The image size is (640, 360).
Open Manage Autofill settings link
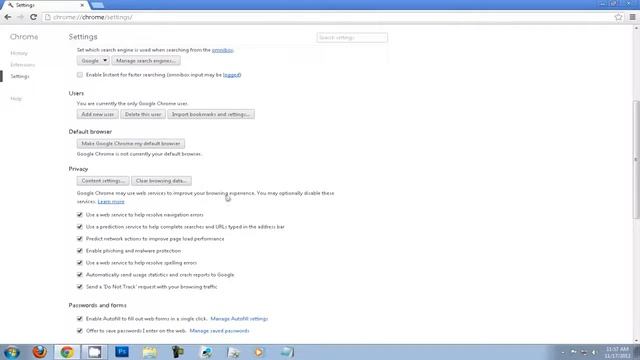[239, 319]
